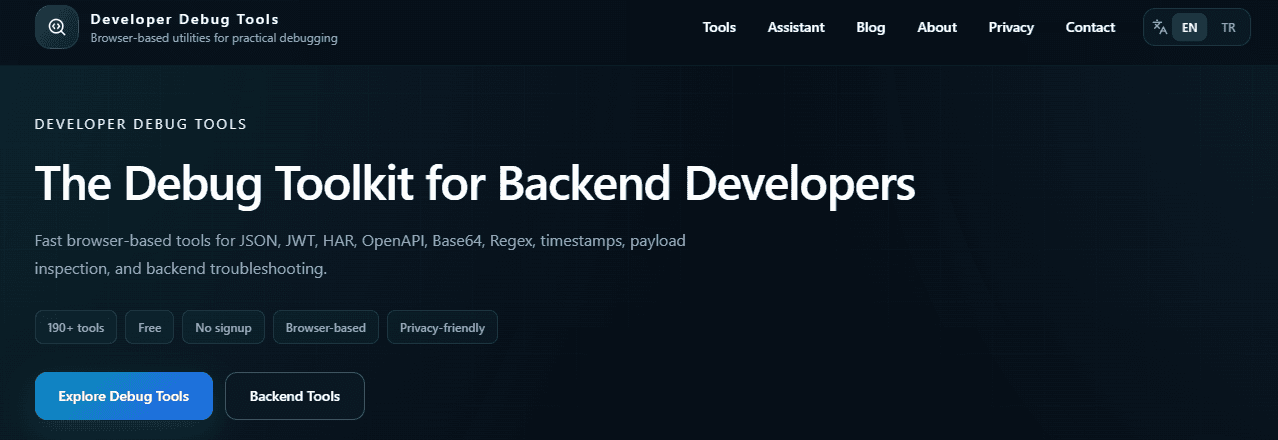Click the No signup badge

pyautogui.click(x=224, y=327)
